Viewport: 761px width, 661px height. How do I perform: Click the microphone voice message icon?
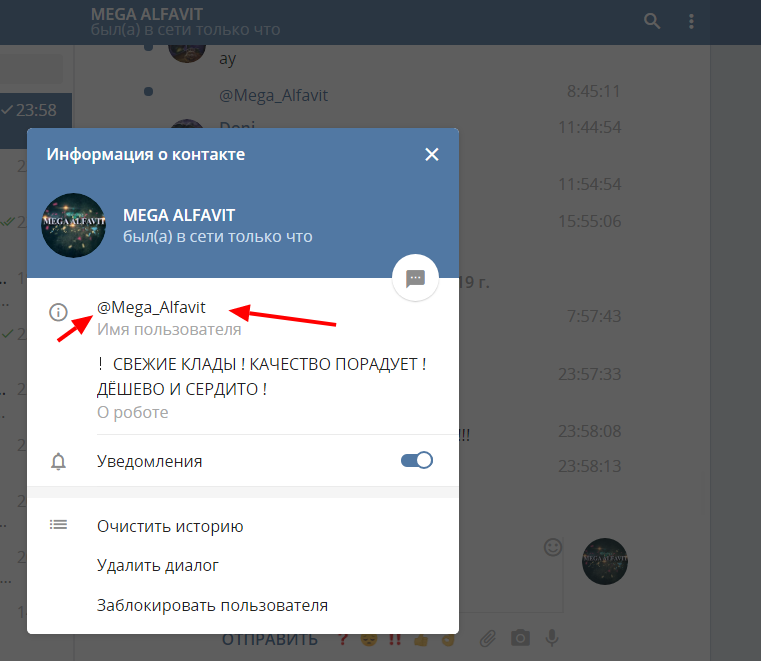[x=552, y=638]
